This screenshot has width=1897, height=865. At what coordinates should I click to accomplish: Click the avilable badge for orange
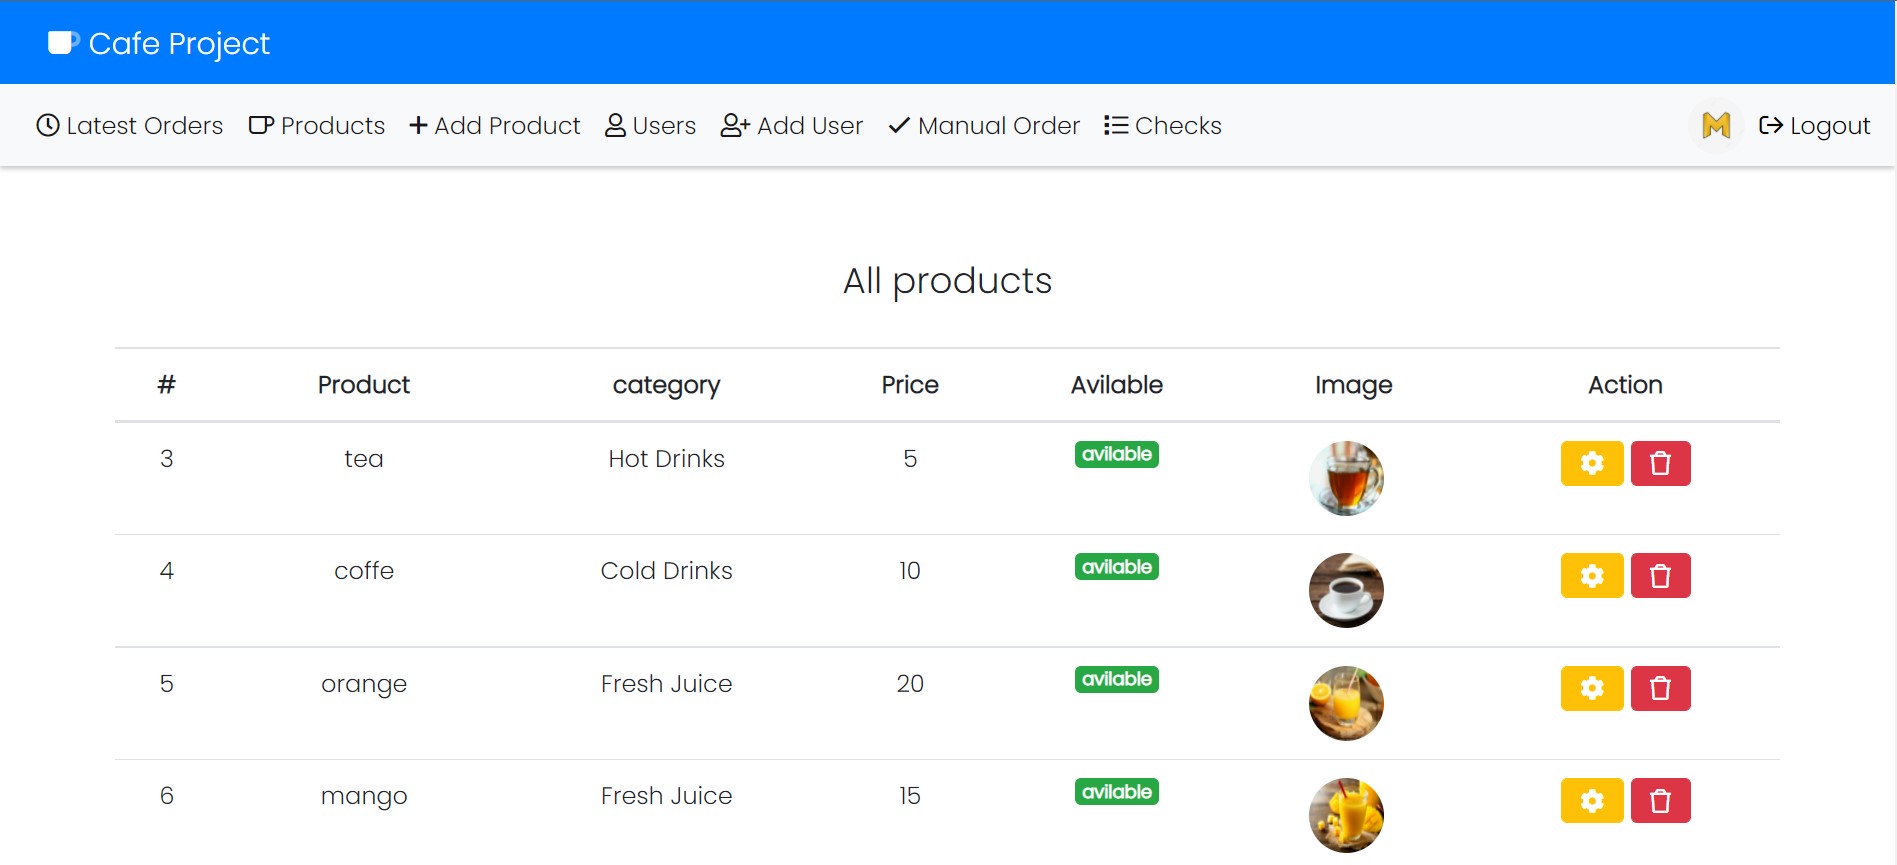click(1117, 680)
